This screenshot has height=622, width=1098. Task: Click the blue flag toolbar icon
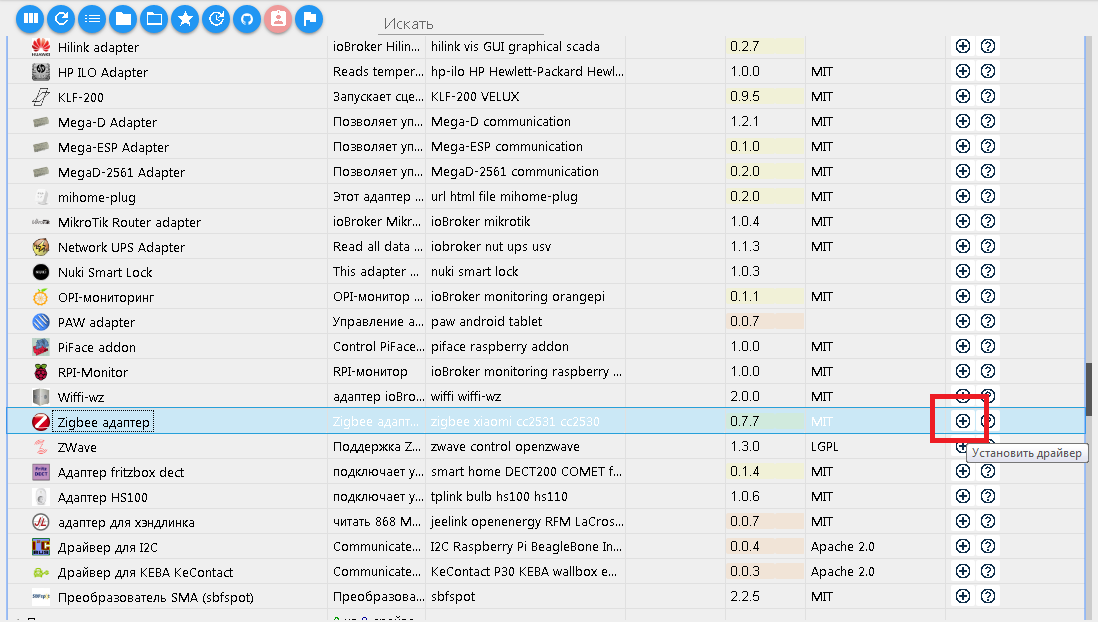click(x=310, y=19)
